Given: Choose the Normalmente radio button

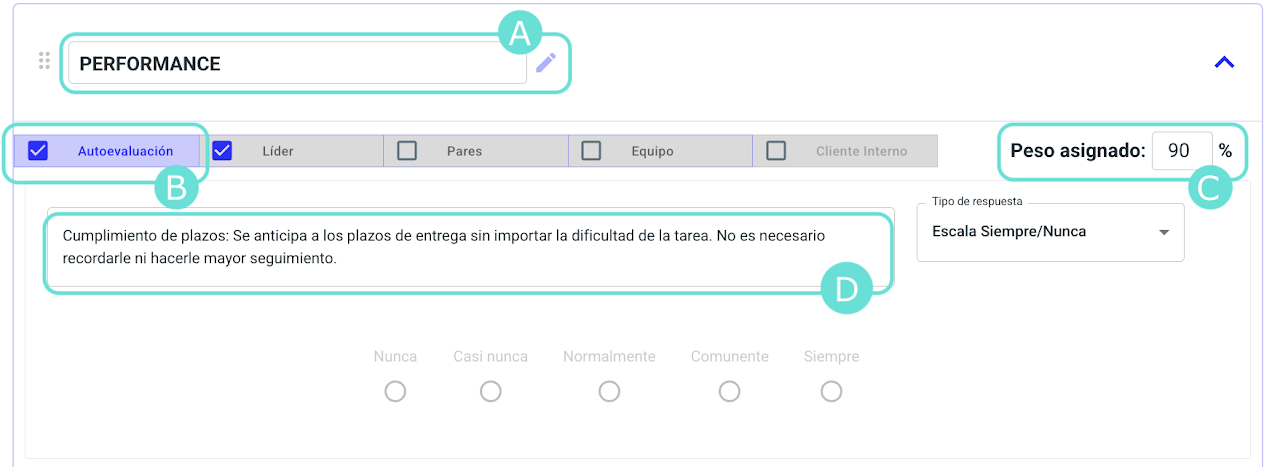Looking at the screenshot, I should point(609,391).
